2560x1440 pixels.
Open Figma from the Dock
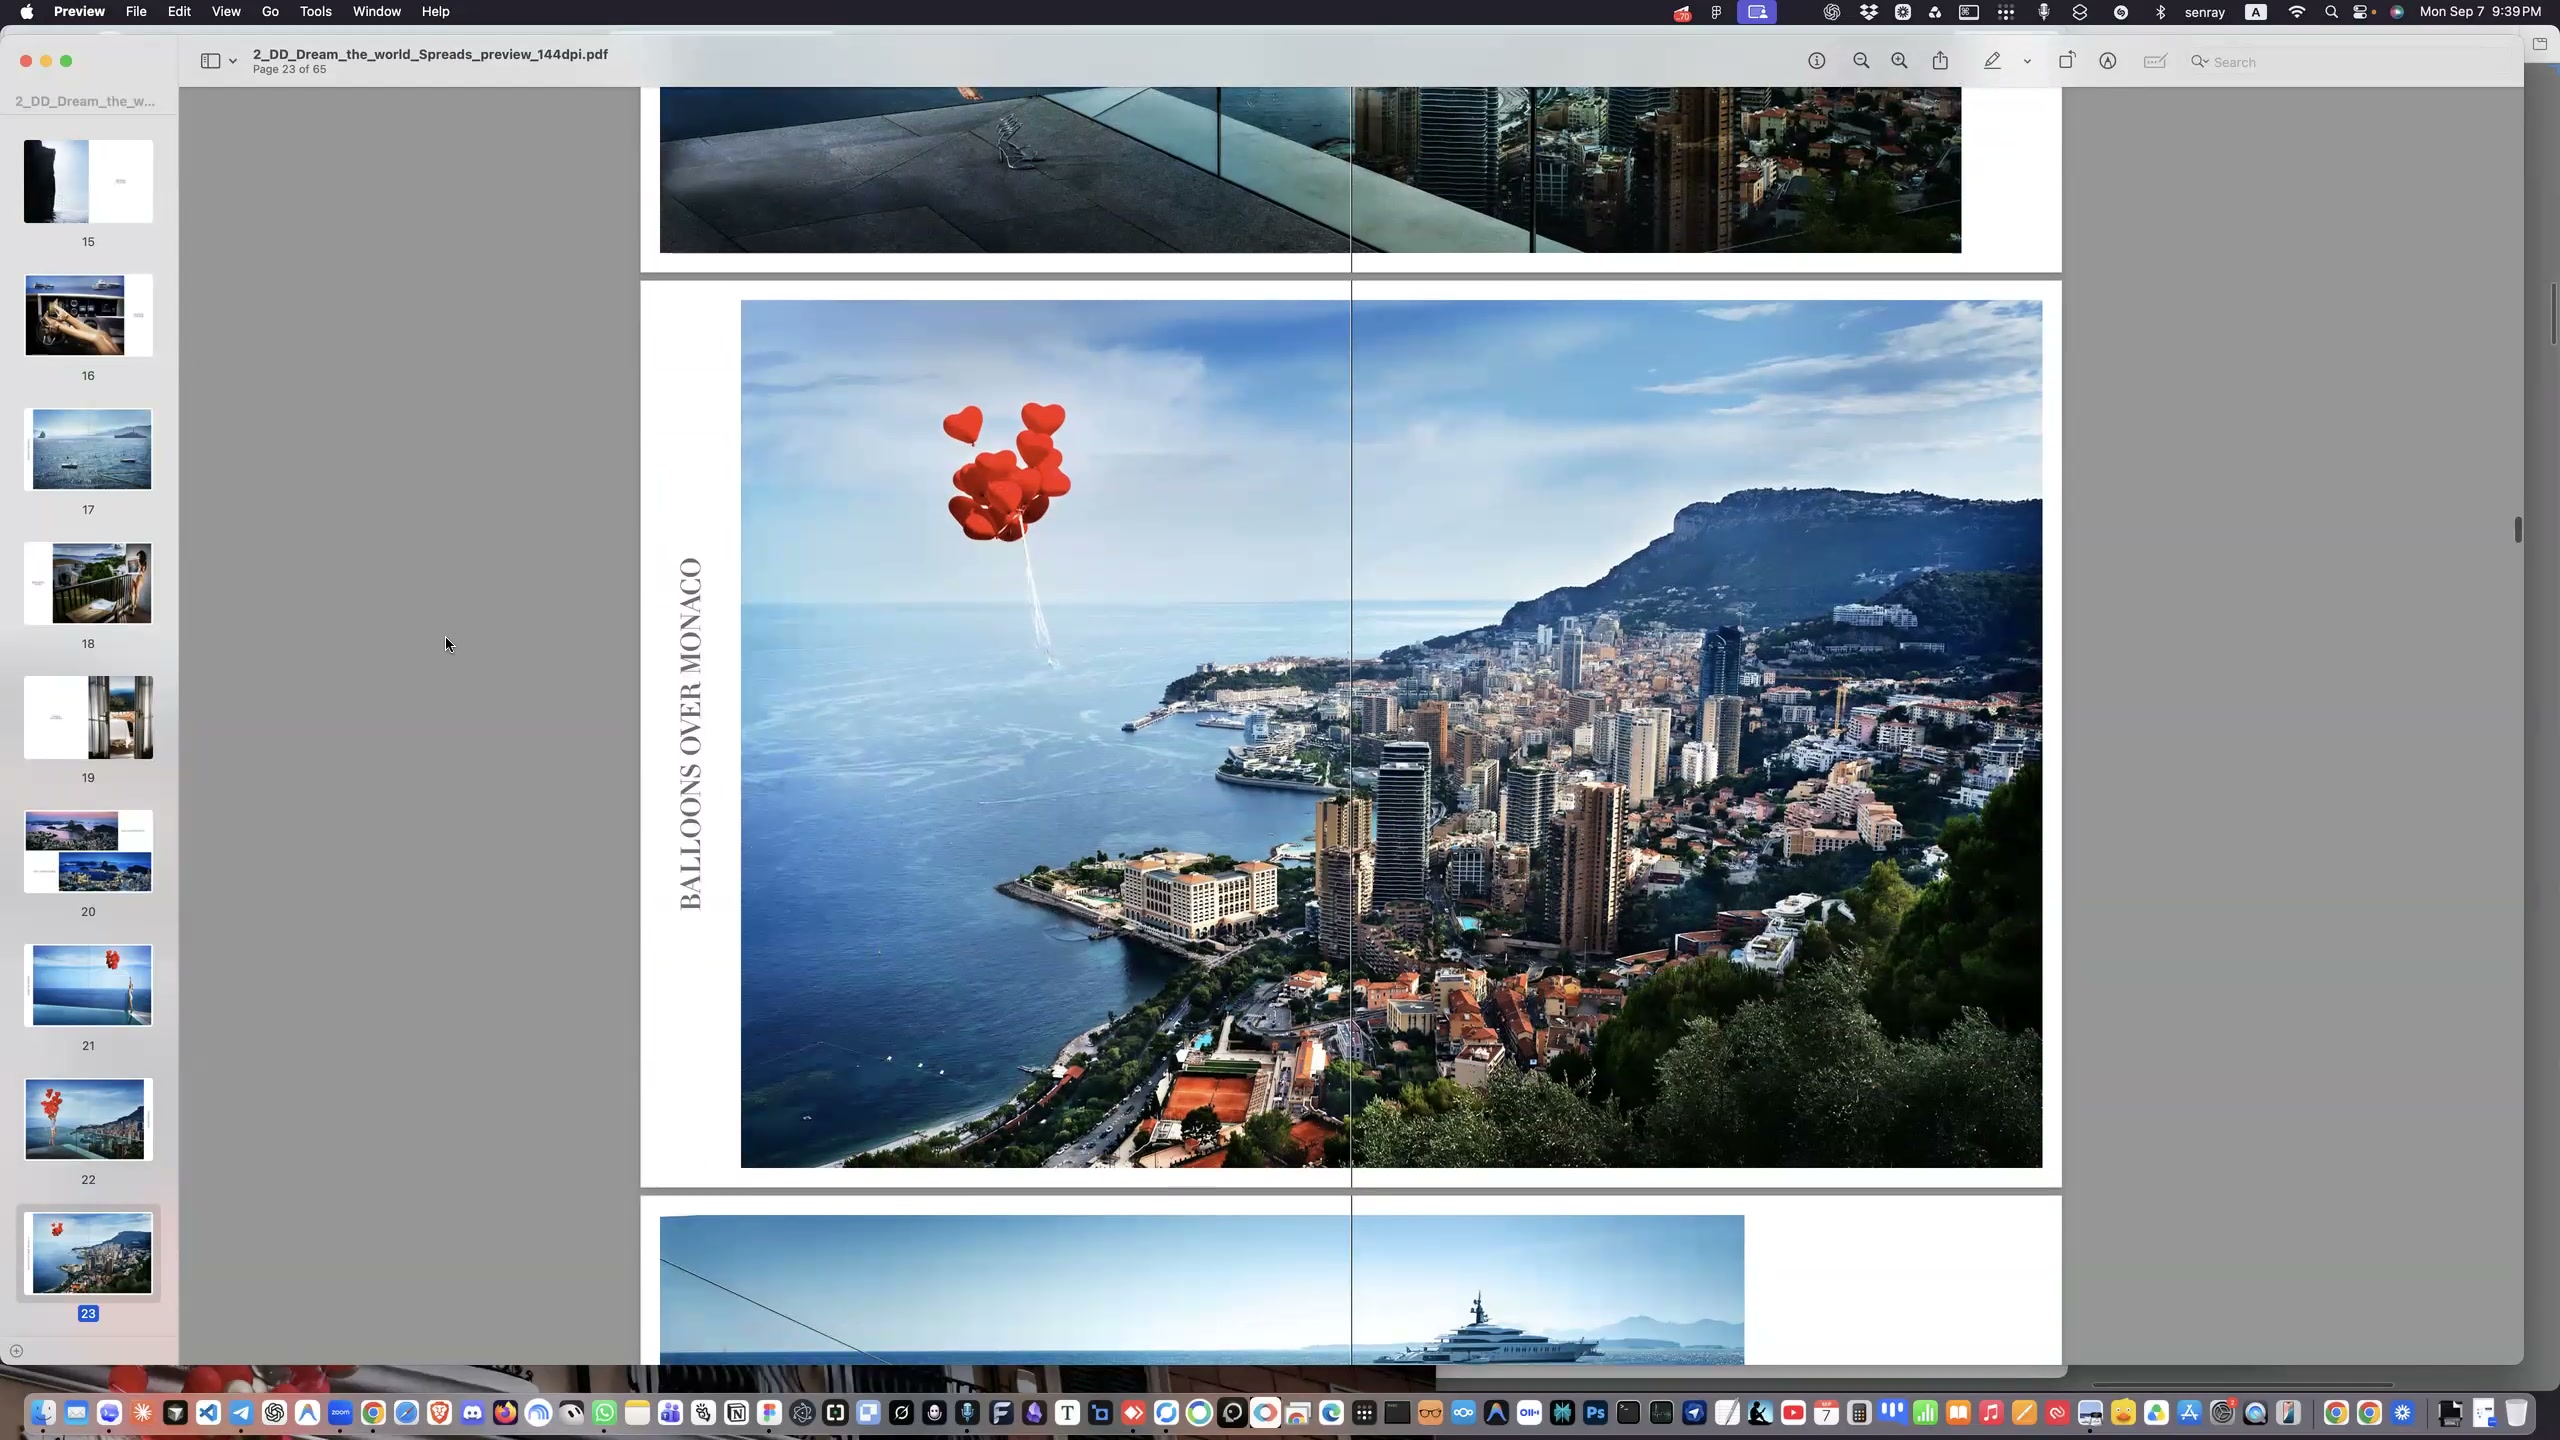click(x=769, y=1413)
